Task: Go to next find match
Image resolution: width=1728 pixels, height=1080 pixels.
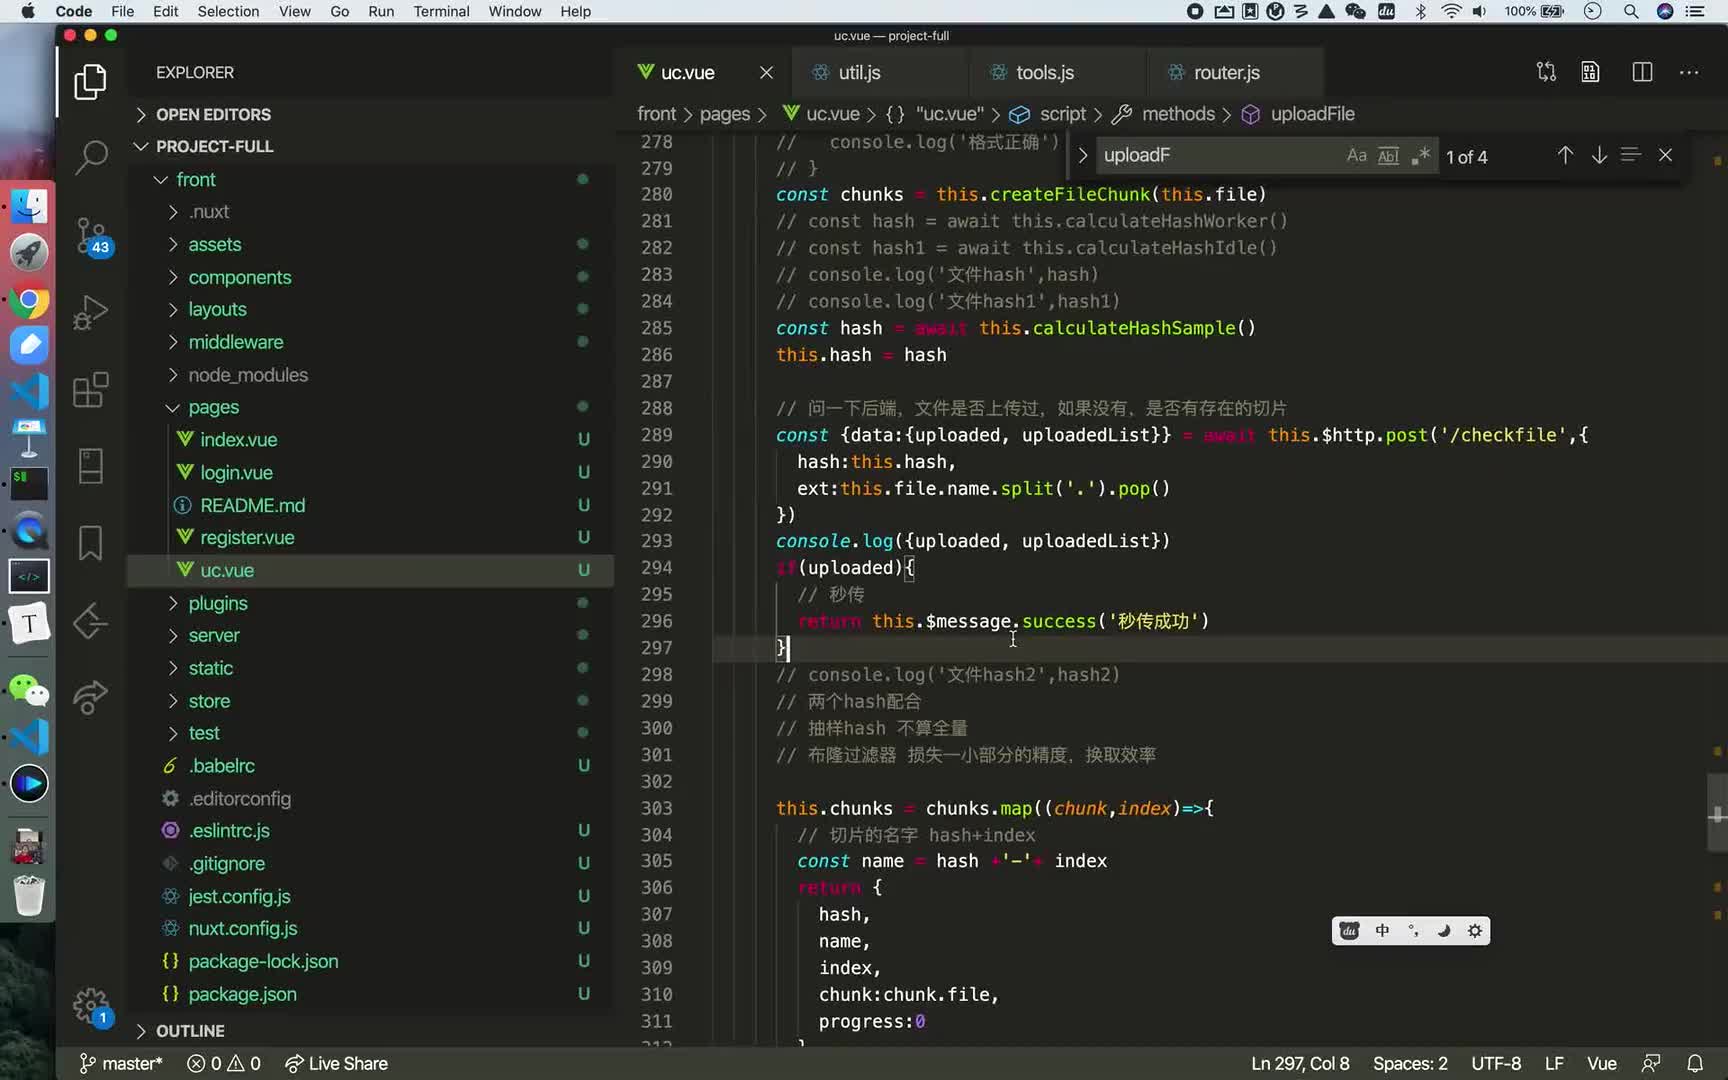Action: pos(1599,155)
